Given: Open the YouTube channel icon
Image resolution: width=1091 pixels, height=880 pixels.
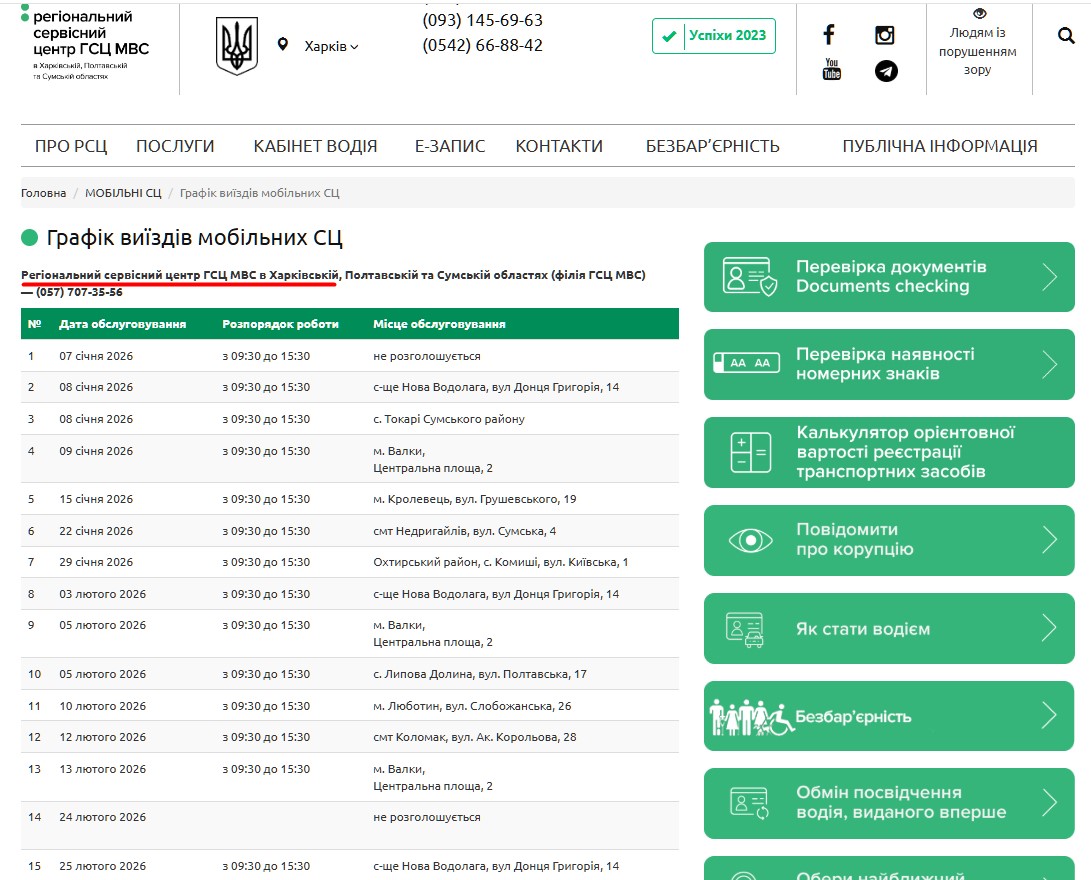Looking at the screenshot, I should pos(831,70).
